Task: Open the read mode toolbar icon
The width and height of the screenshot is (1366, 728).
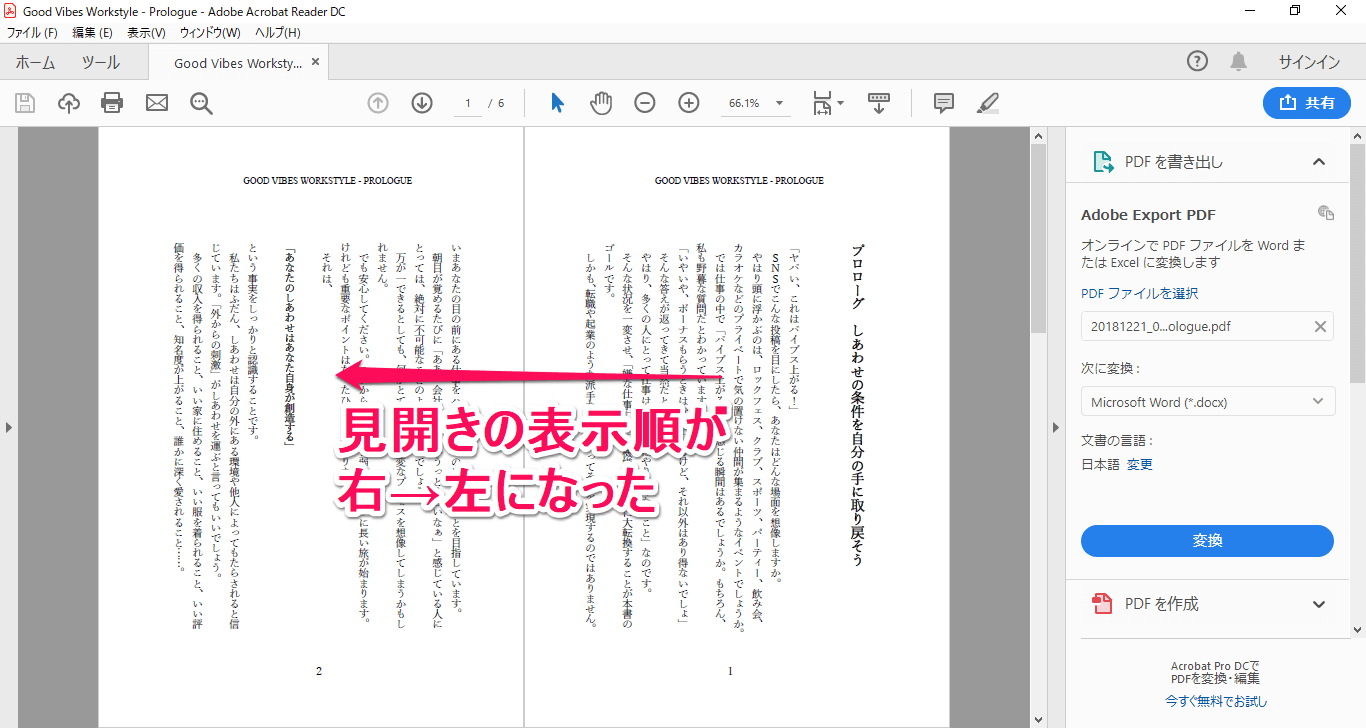Action: pos(879,103)
